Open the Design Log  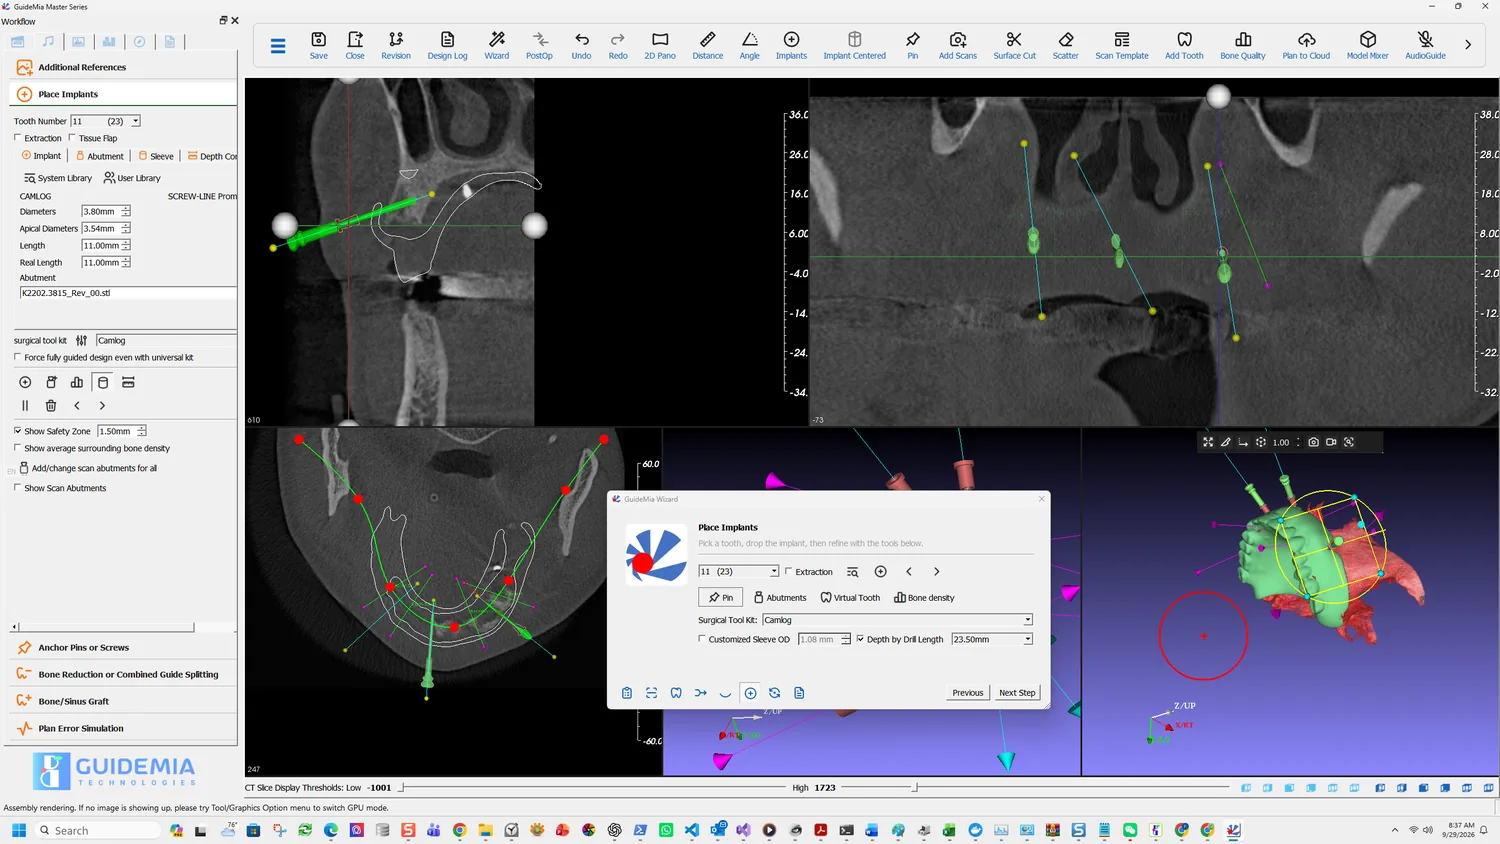447,45
